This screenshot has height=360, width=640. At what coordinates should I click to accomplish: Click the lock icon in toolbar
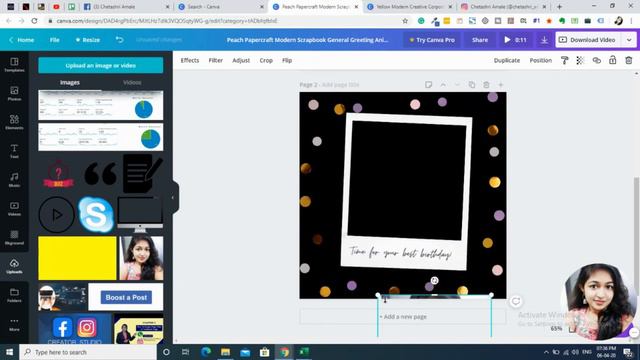(613, 60)
